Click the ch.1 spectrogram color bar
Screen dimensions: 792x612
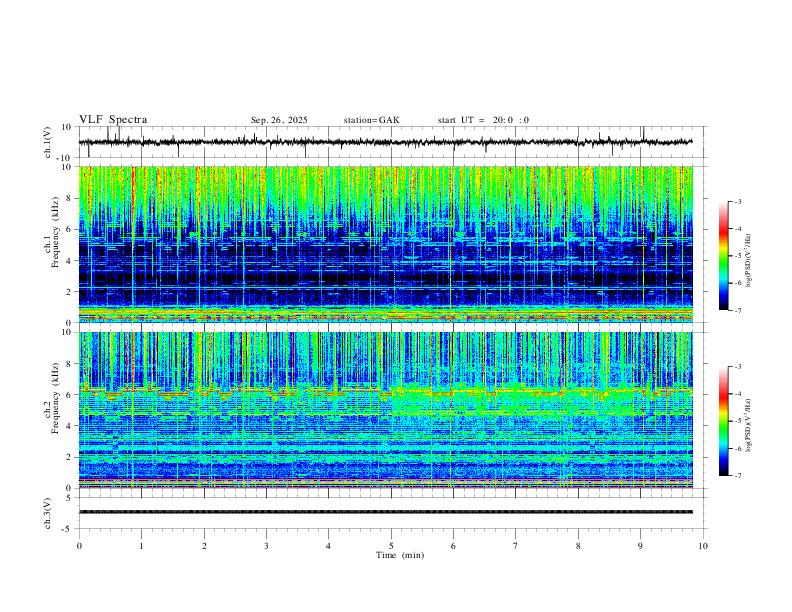coord(723,256)
